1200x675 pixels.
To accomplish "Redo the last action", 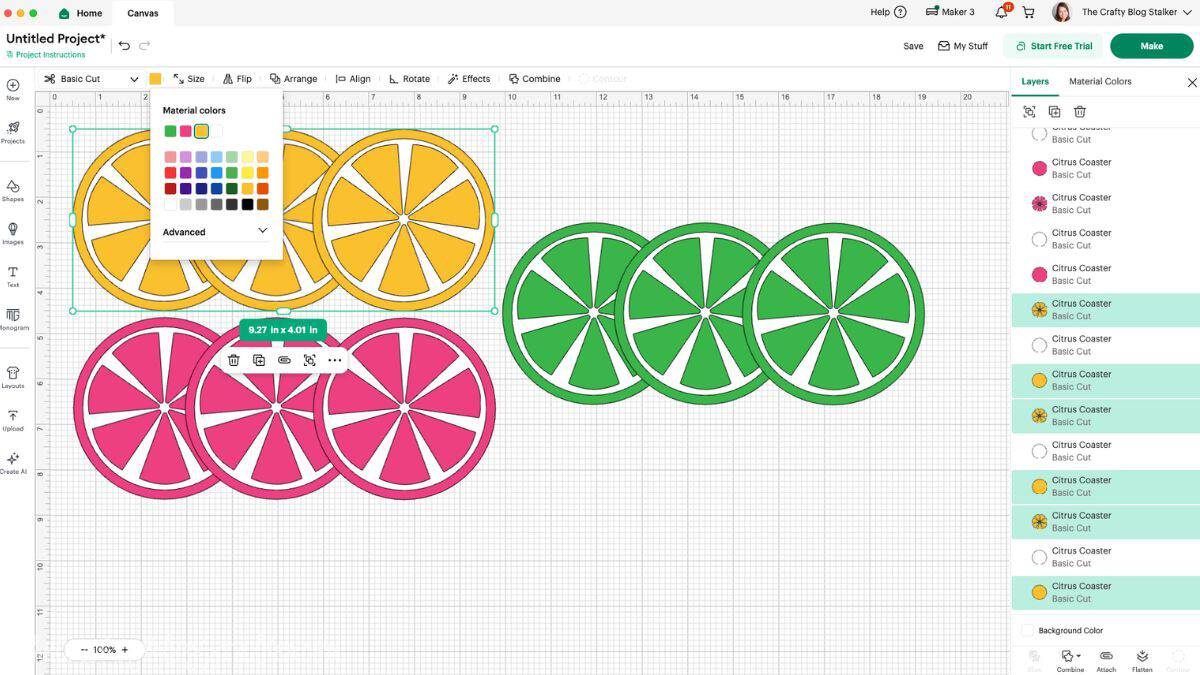I will [145, 45].
